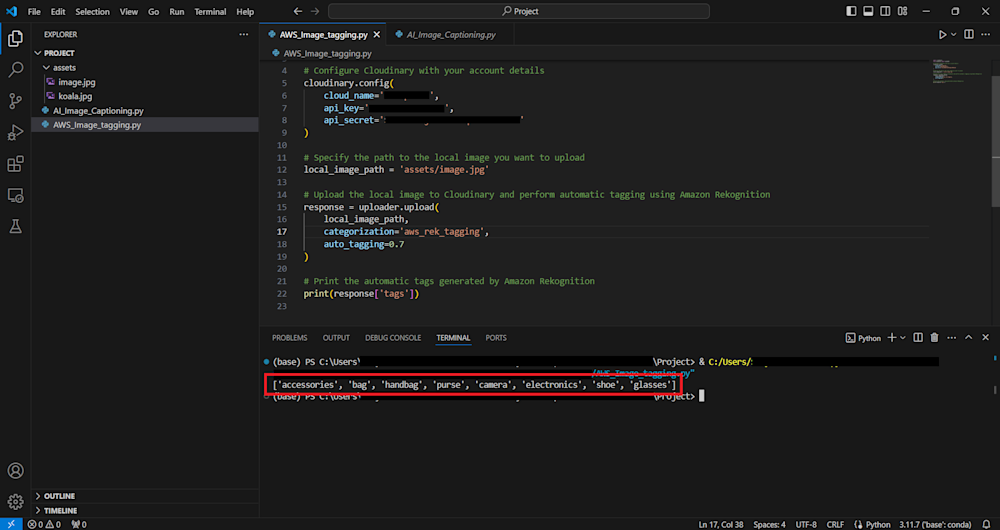Image resolution: width=1000 pixels, height=530 pixels.
Task: Open the run options dropdown arrow
Action: pos(954,34)
